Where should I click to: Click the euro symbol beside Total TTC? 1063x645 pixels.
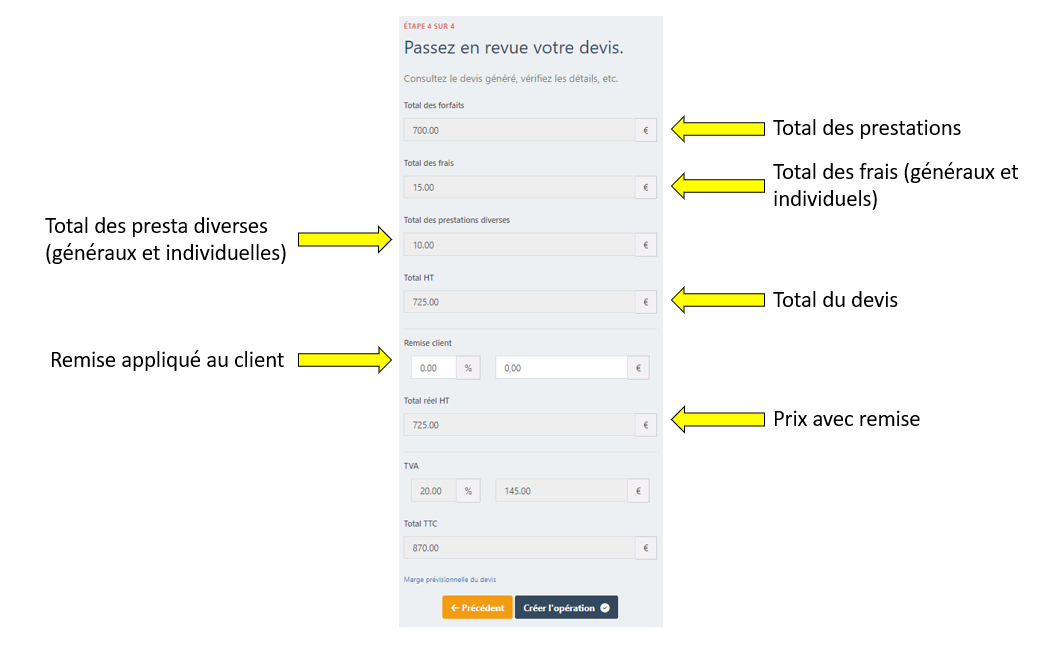click(x=645, y=548)
